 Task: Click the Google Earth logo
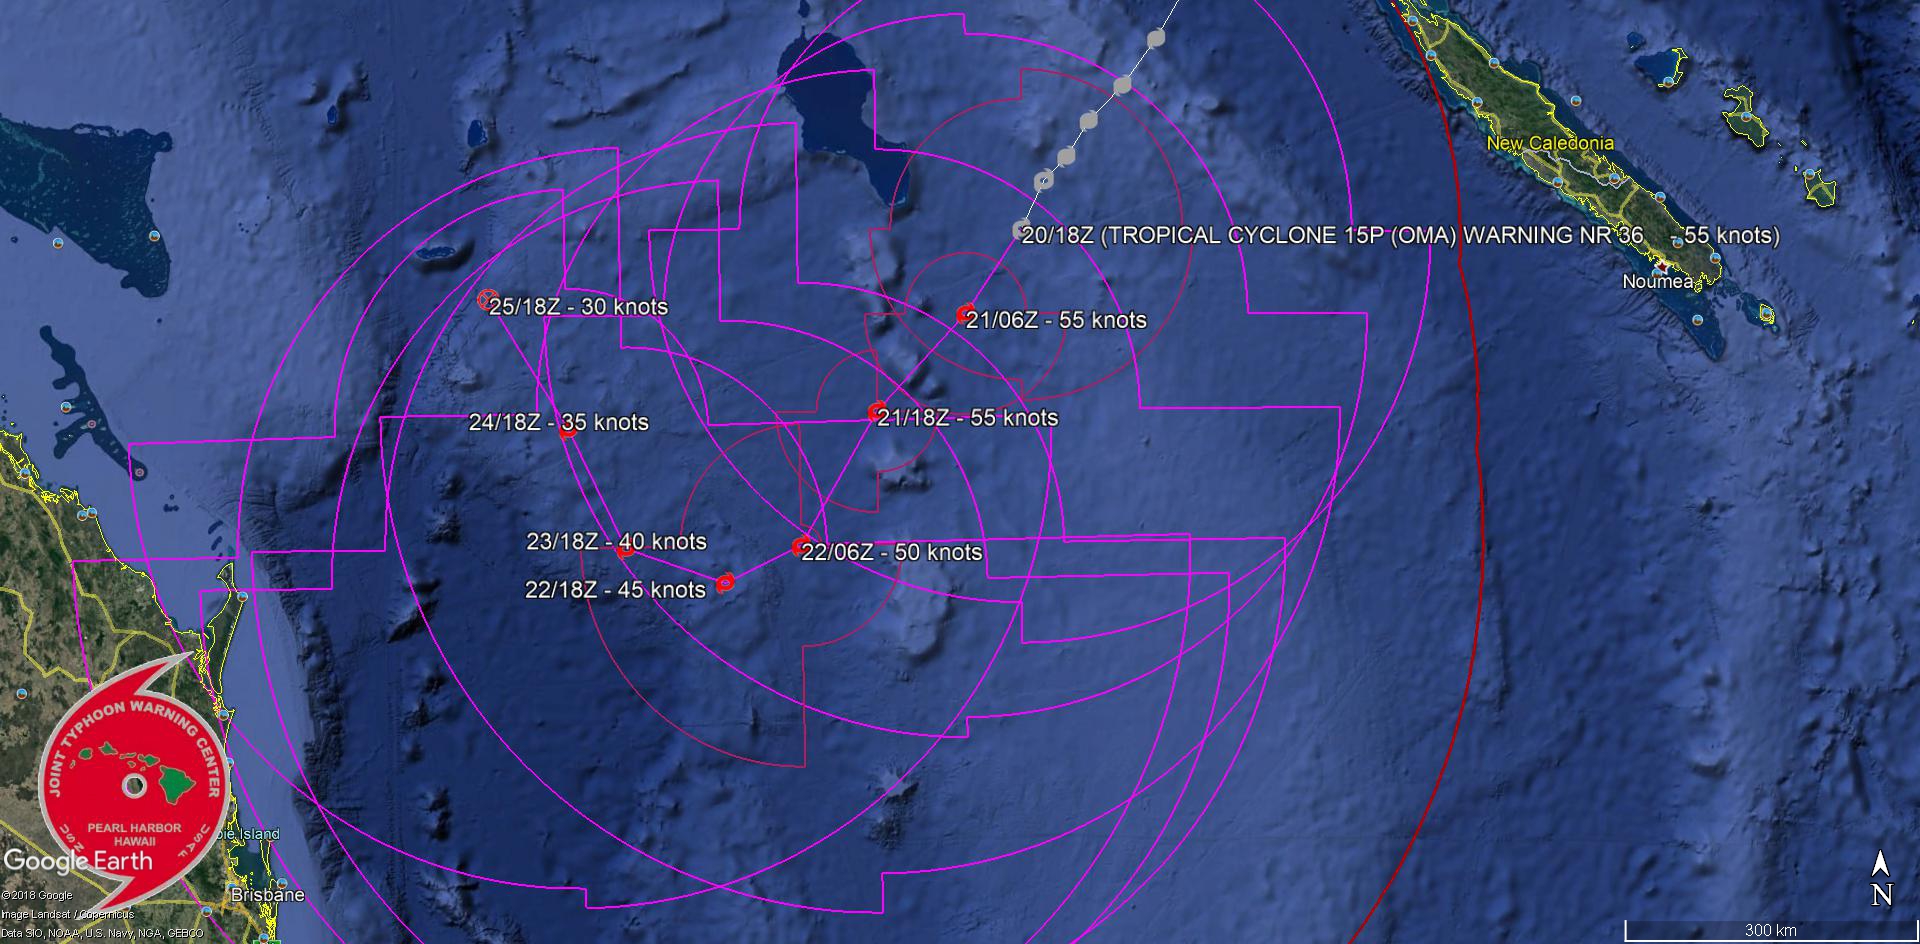pyautogui.click(x=78, y=861)
